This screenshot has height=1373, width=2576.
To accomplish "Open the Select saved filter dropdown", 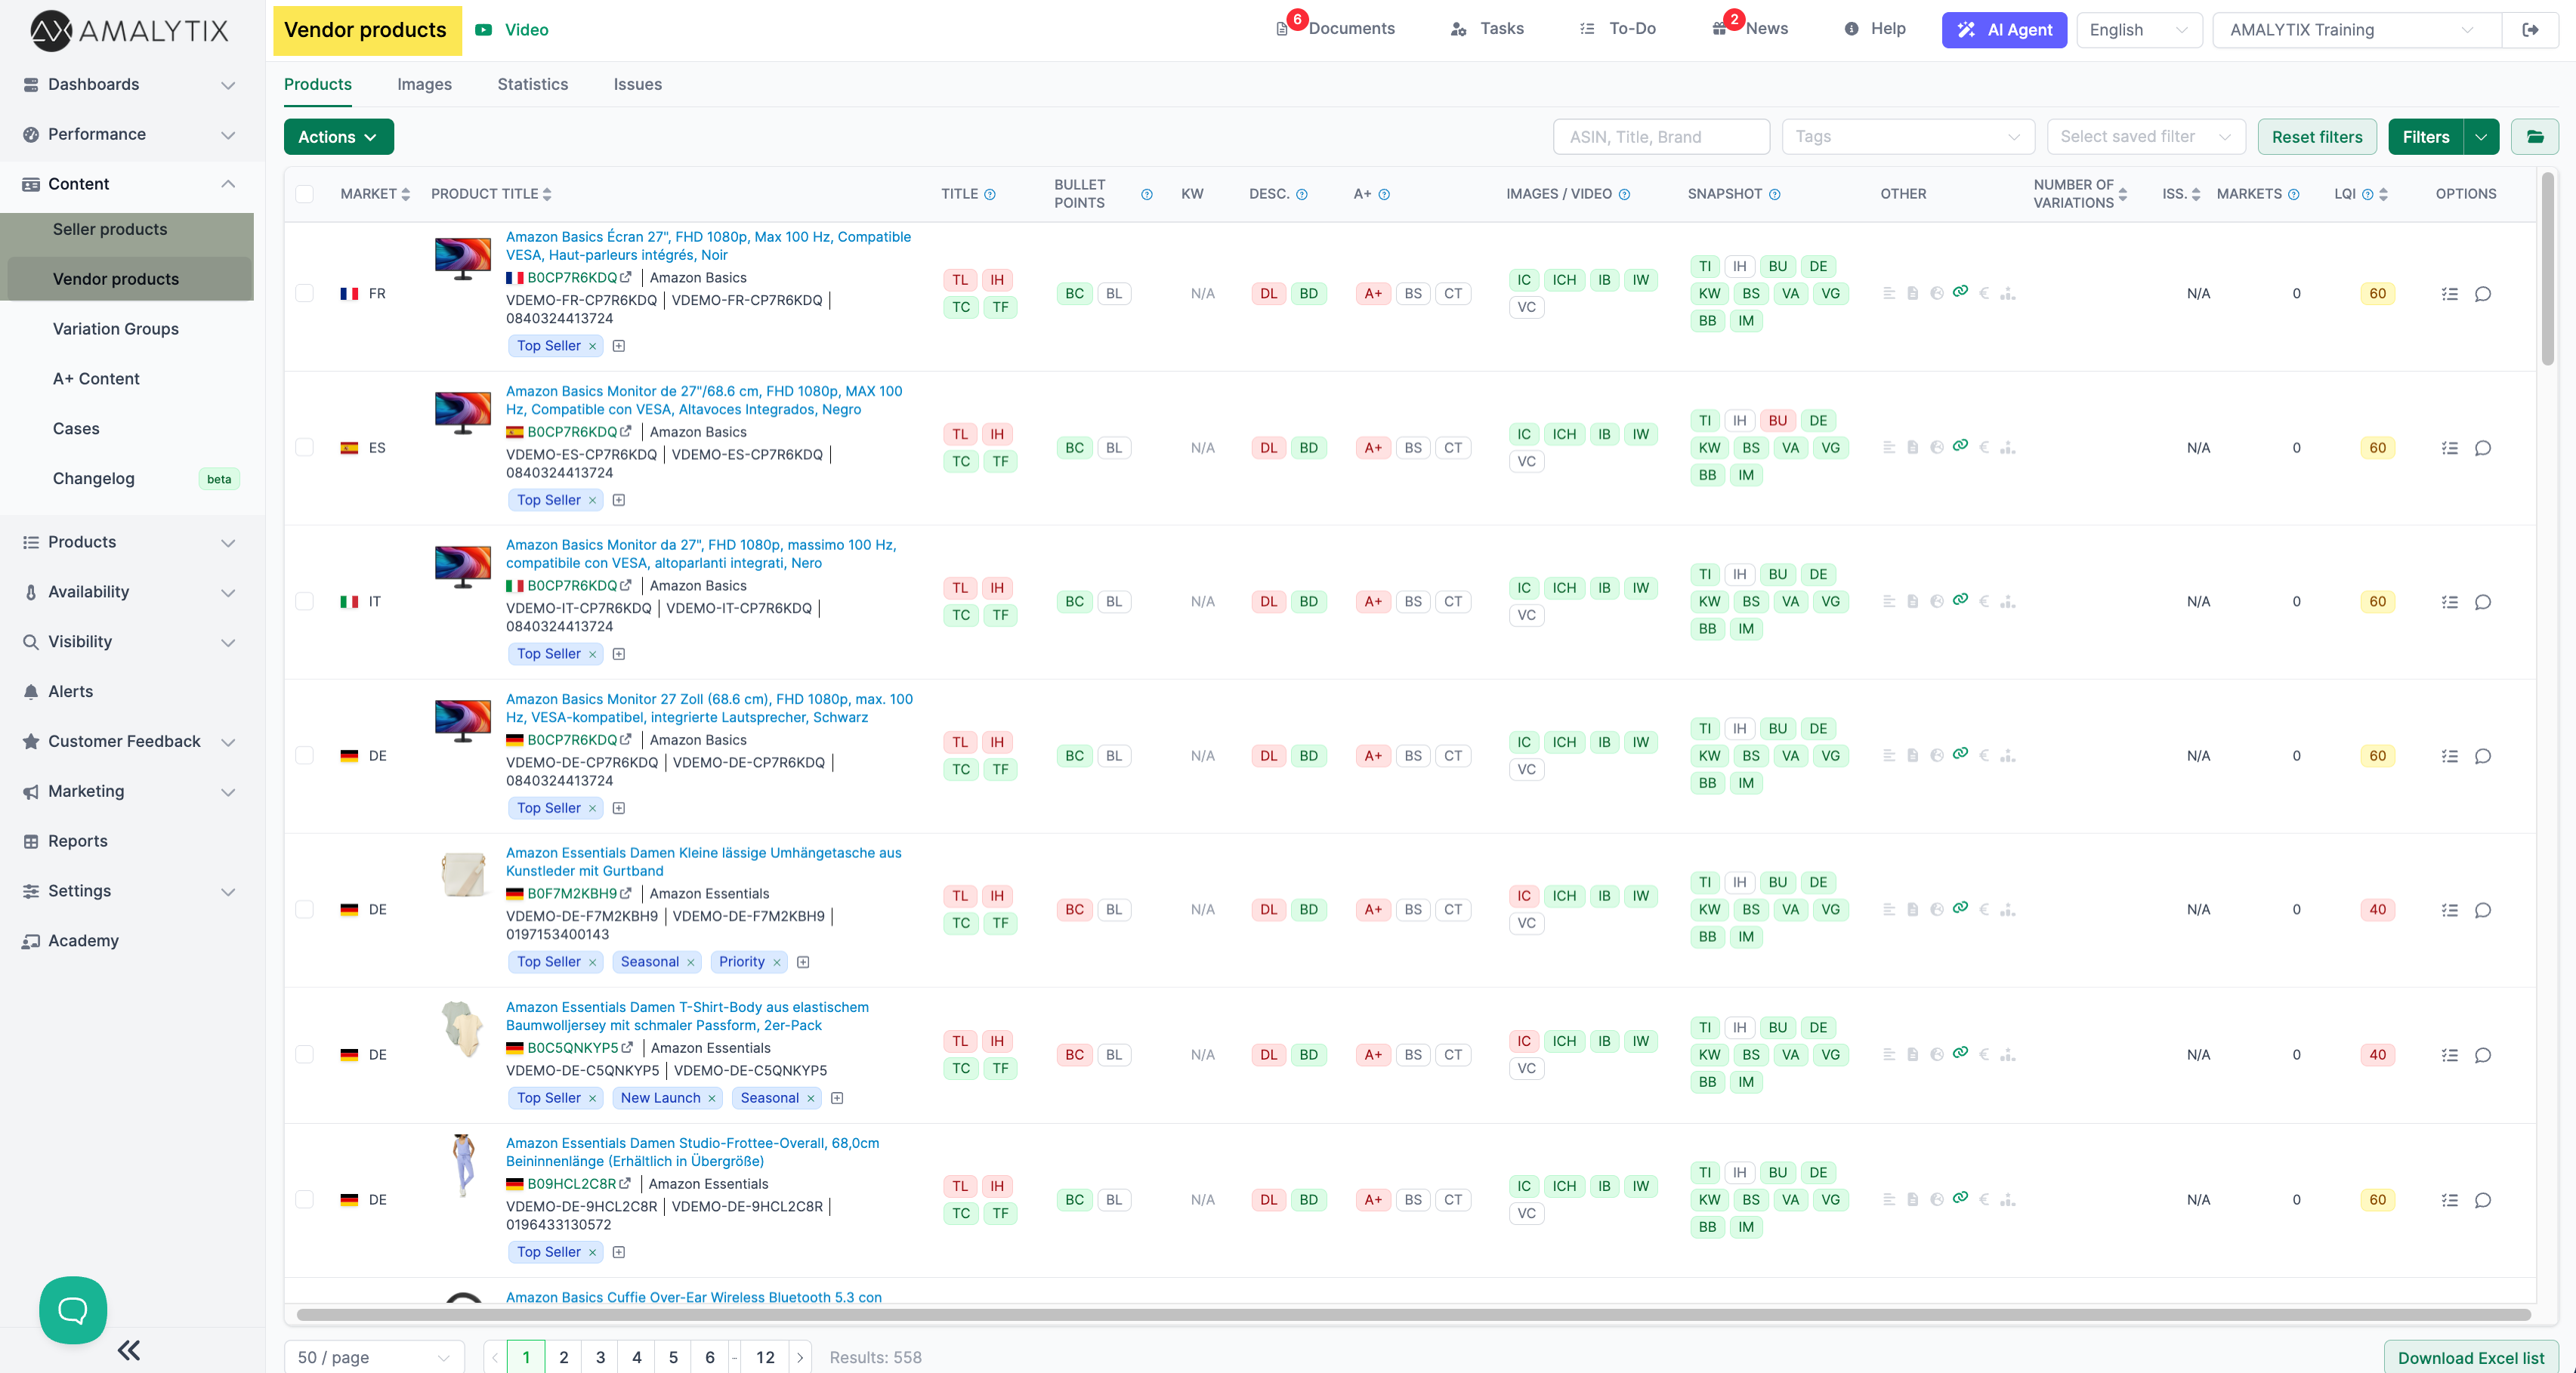I will click(x=2145, y=137).
